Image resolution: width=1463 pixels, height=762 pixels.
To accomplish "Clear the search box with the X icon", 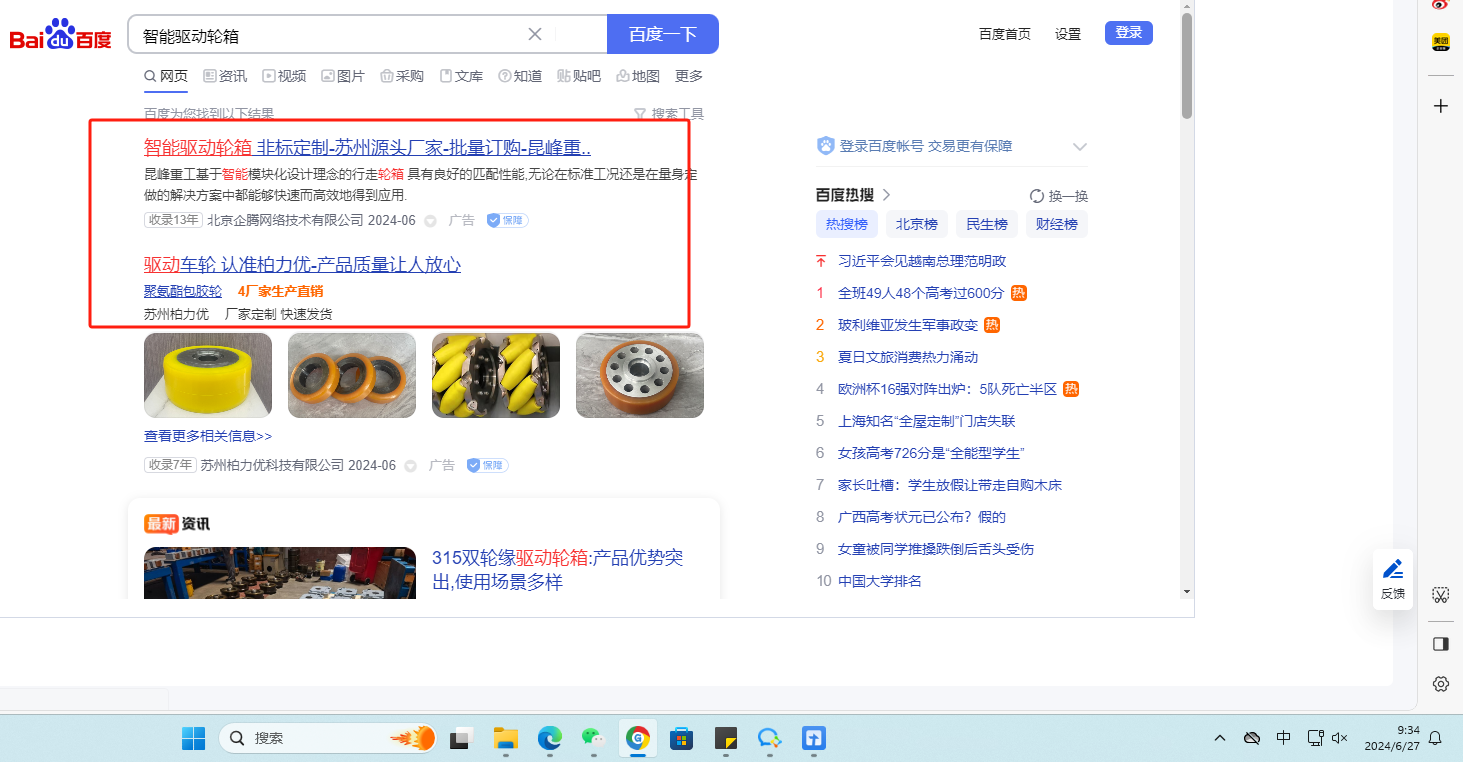I will 535,34.
